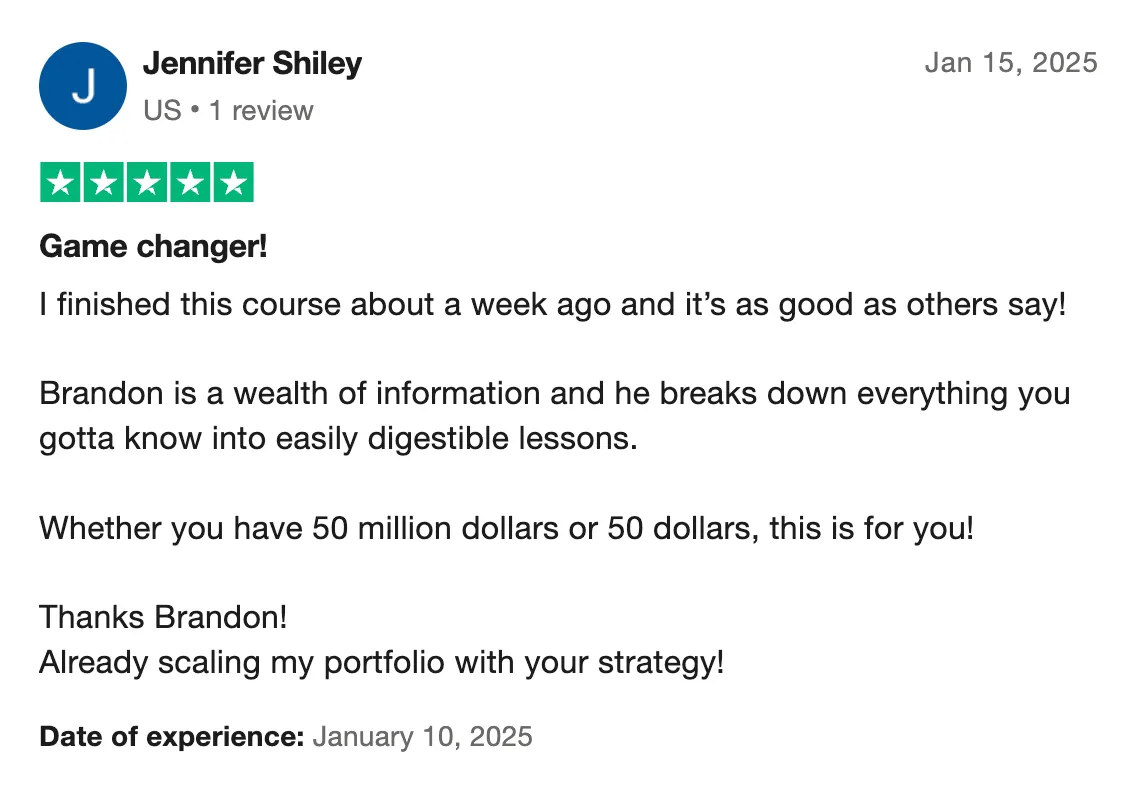Click the January 10, 2025 experience date
Screen dimensions: 1138x792
click(422, 737)
